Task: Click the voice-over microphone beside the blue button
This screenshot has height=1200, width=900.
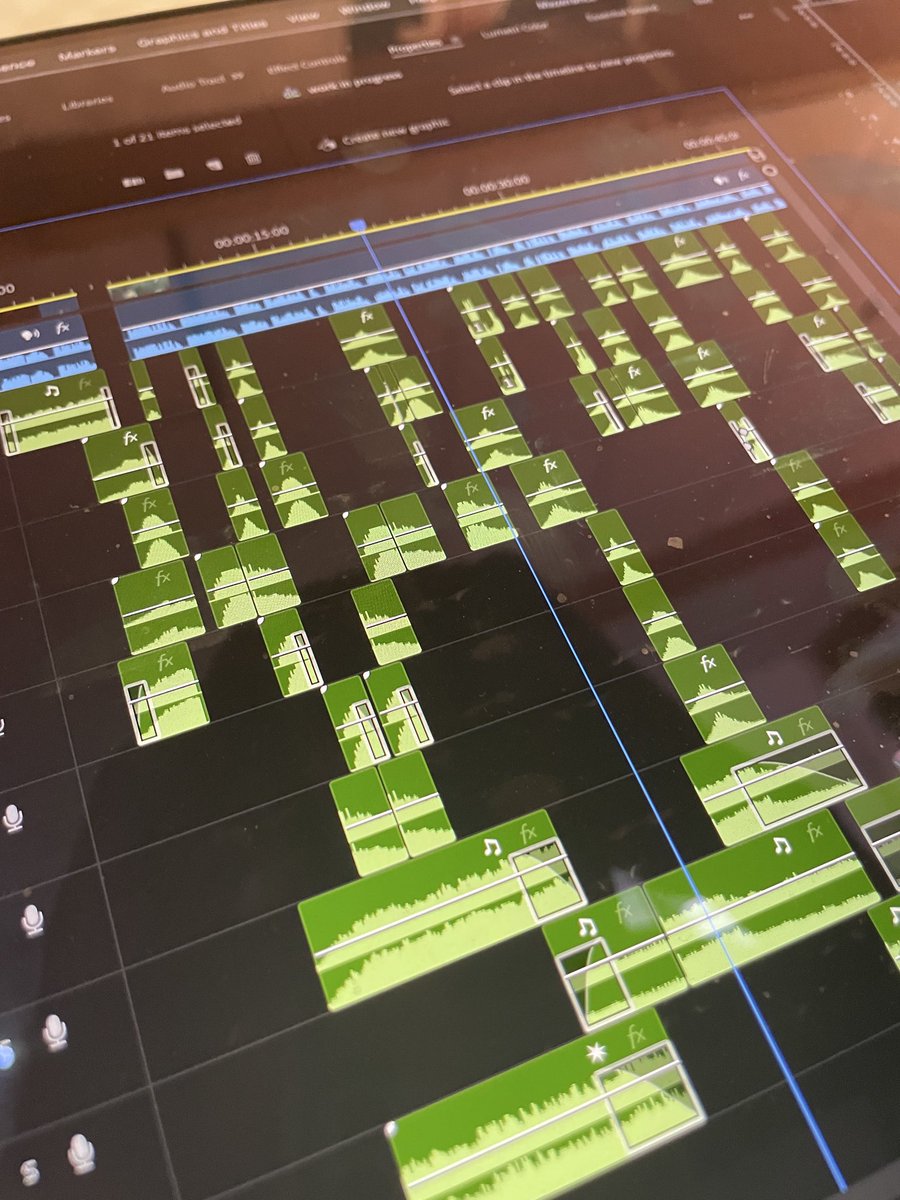Action: [x=54, y=1032]
